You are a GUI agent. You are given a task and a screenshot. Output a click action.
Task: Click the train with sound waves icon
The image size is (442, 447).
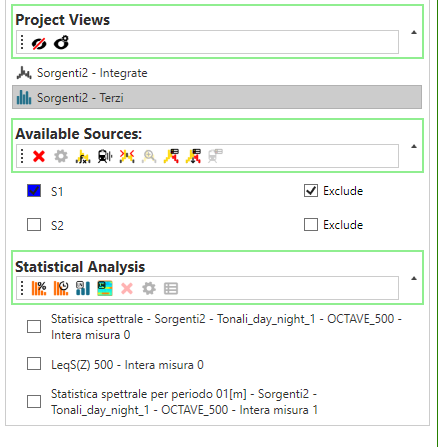coord(105,156)
